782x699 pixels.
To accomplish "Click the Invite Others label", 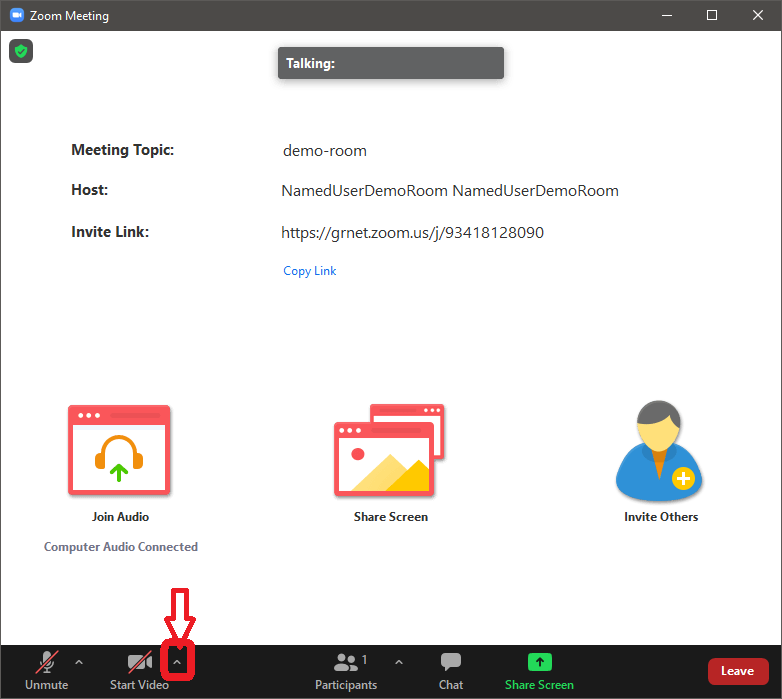I will pyautogui.click(x=661, y=517).
